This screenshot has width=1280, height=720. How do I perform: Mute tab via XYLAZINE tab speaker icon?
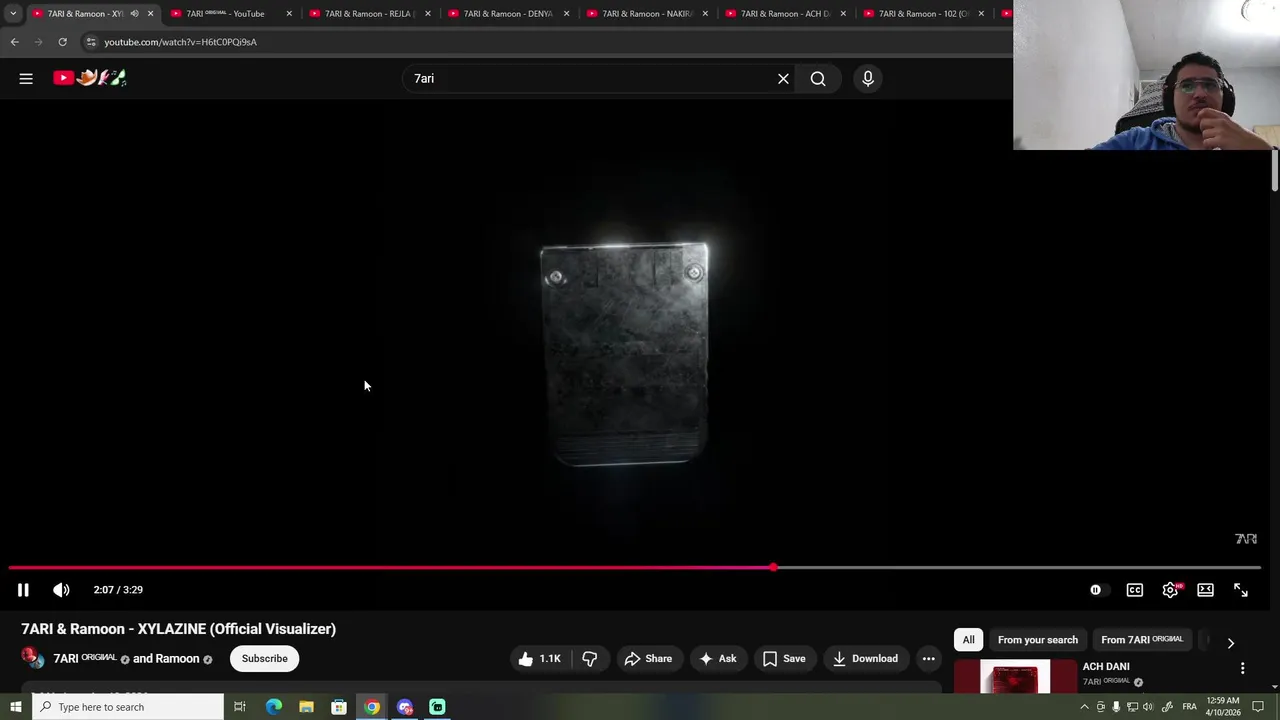click(134, 14)
